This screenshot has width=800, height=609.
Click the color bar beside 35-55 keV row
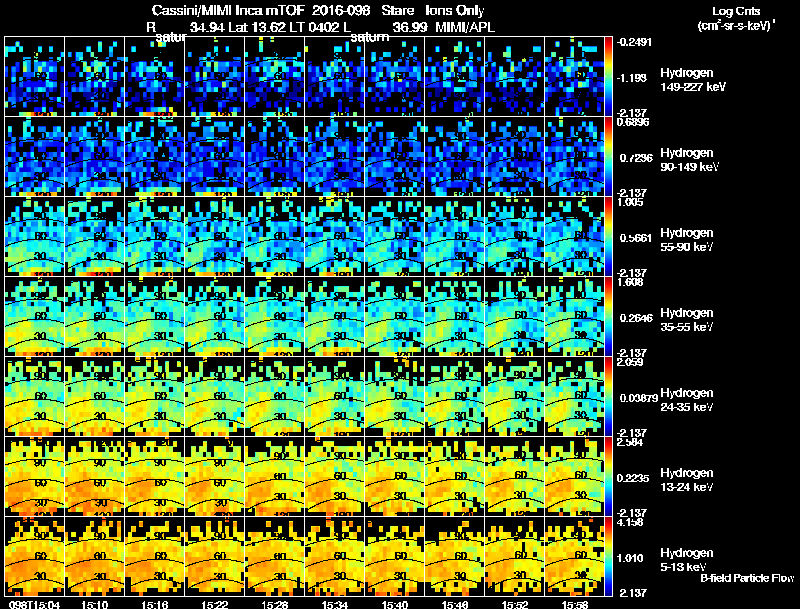(608, 317)
